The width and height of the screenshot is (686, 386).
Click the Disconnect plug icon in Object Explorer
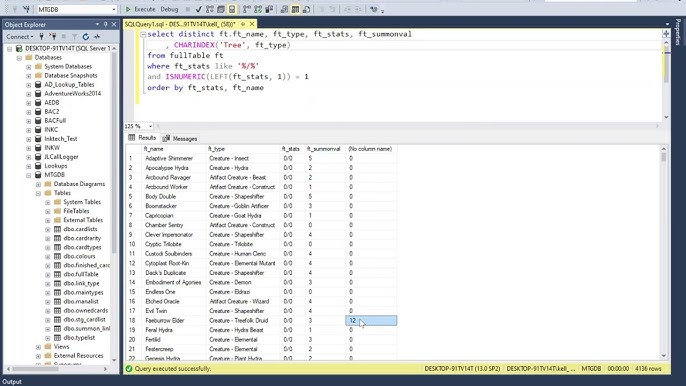pyautogui.click(x=52, y=37)
